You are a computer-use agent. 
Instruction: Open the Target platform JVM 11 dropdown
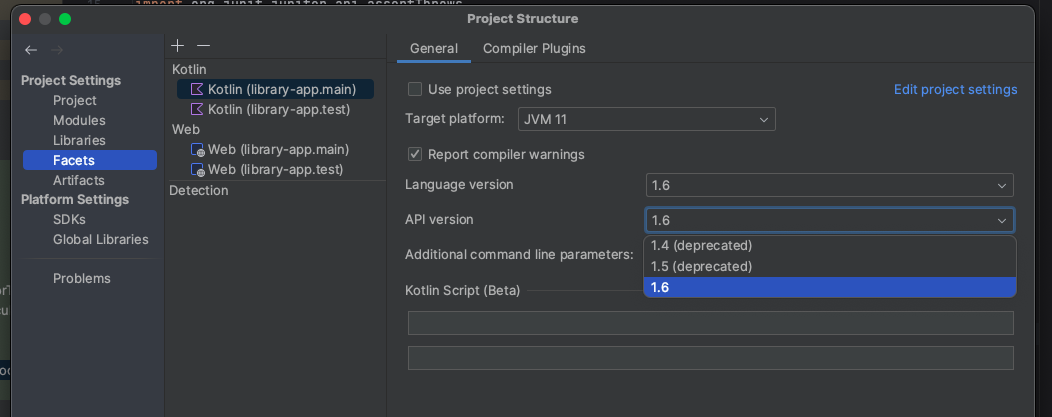click(x=647, y=119)
